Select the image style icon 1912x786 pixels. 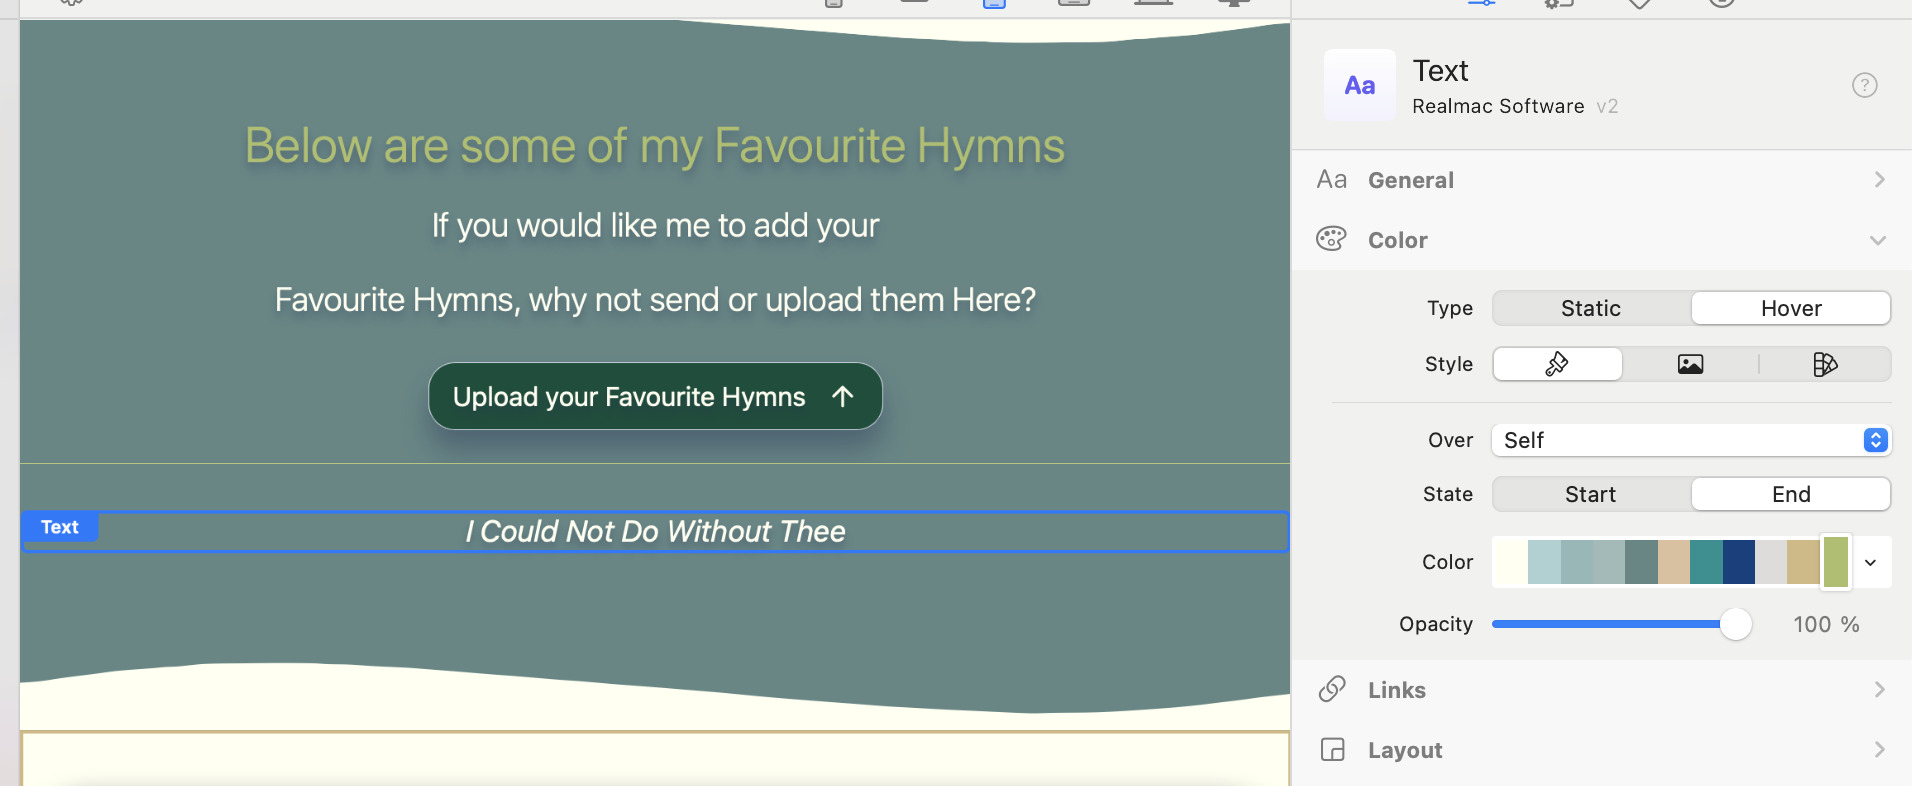coord(1690,364)
